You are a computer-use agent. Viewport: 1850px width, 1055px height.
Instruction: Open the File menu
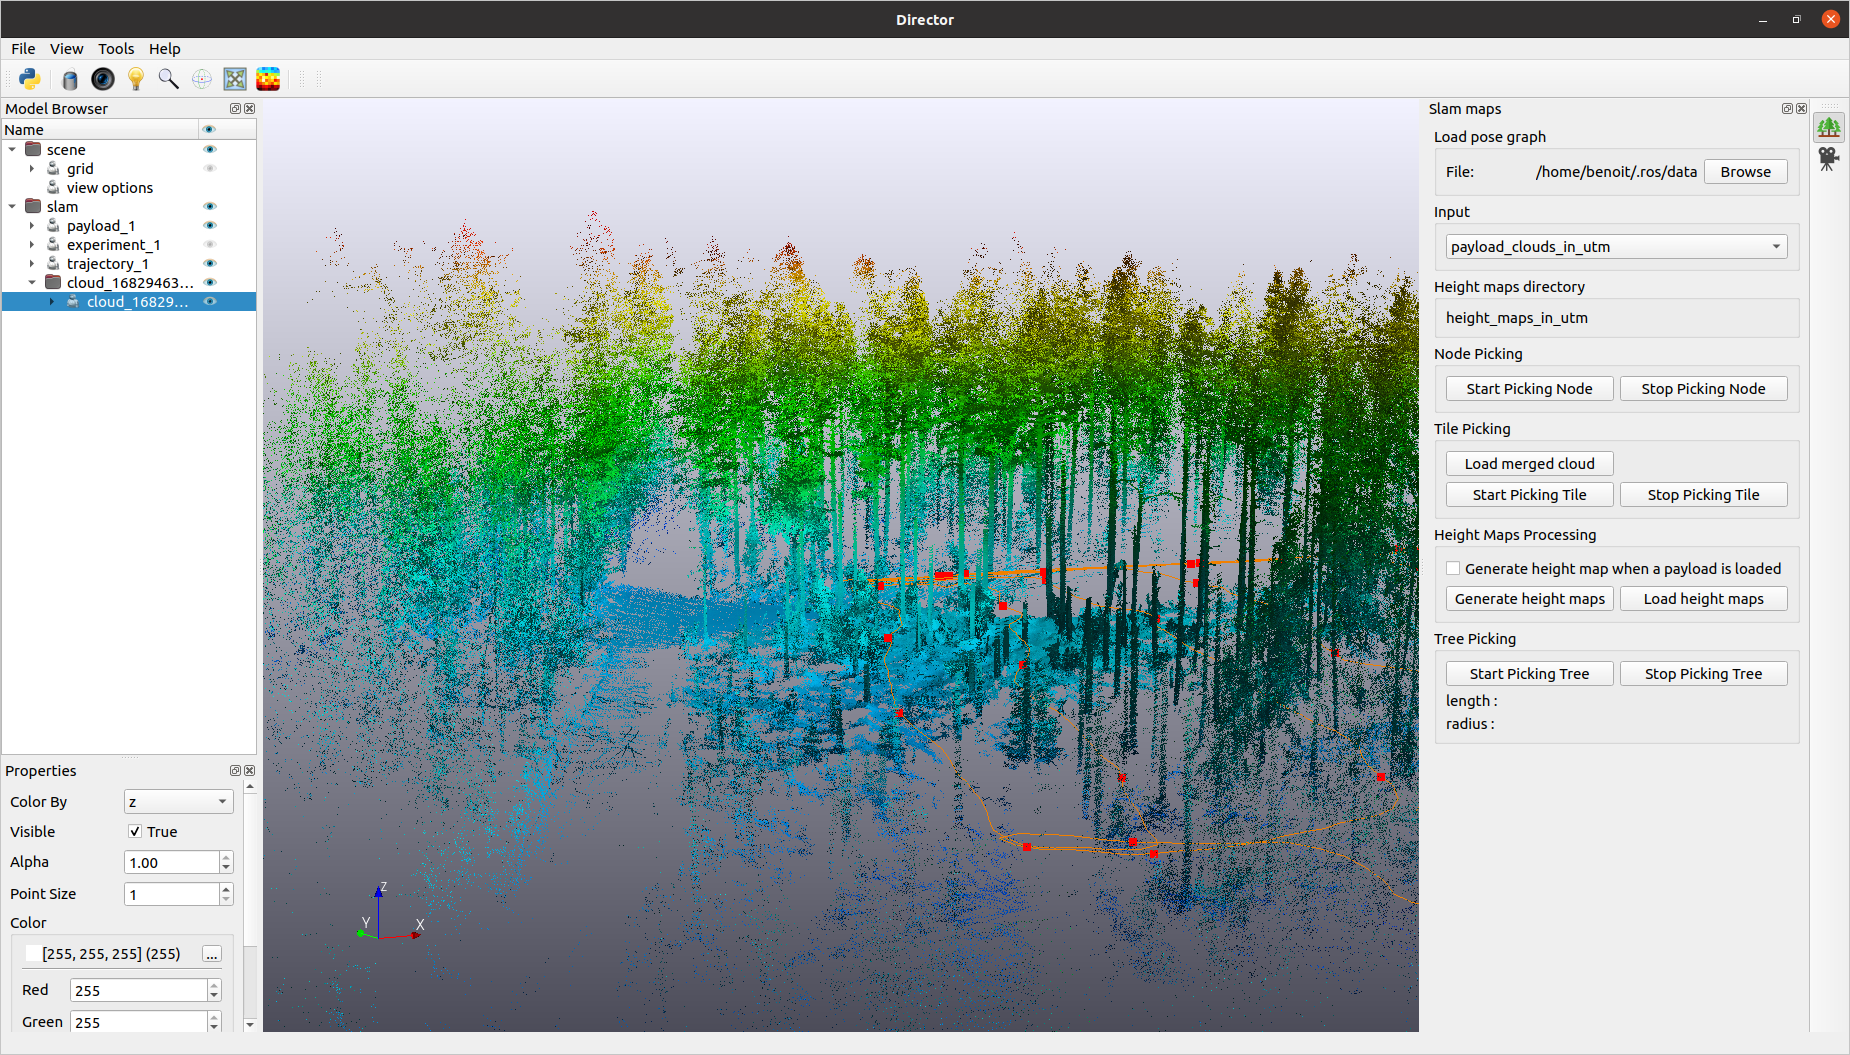pos(23,49)
